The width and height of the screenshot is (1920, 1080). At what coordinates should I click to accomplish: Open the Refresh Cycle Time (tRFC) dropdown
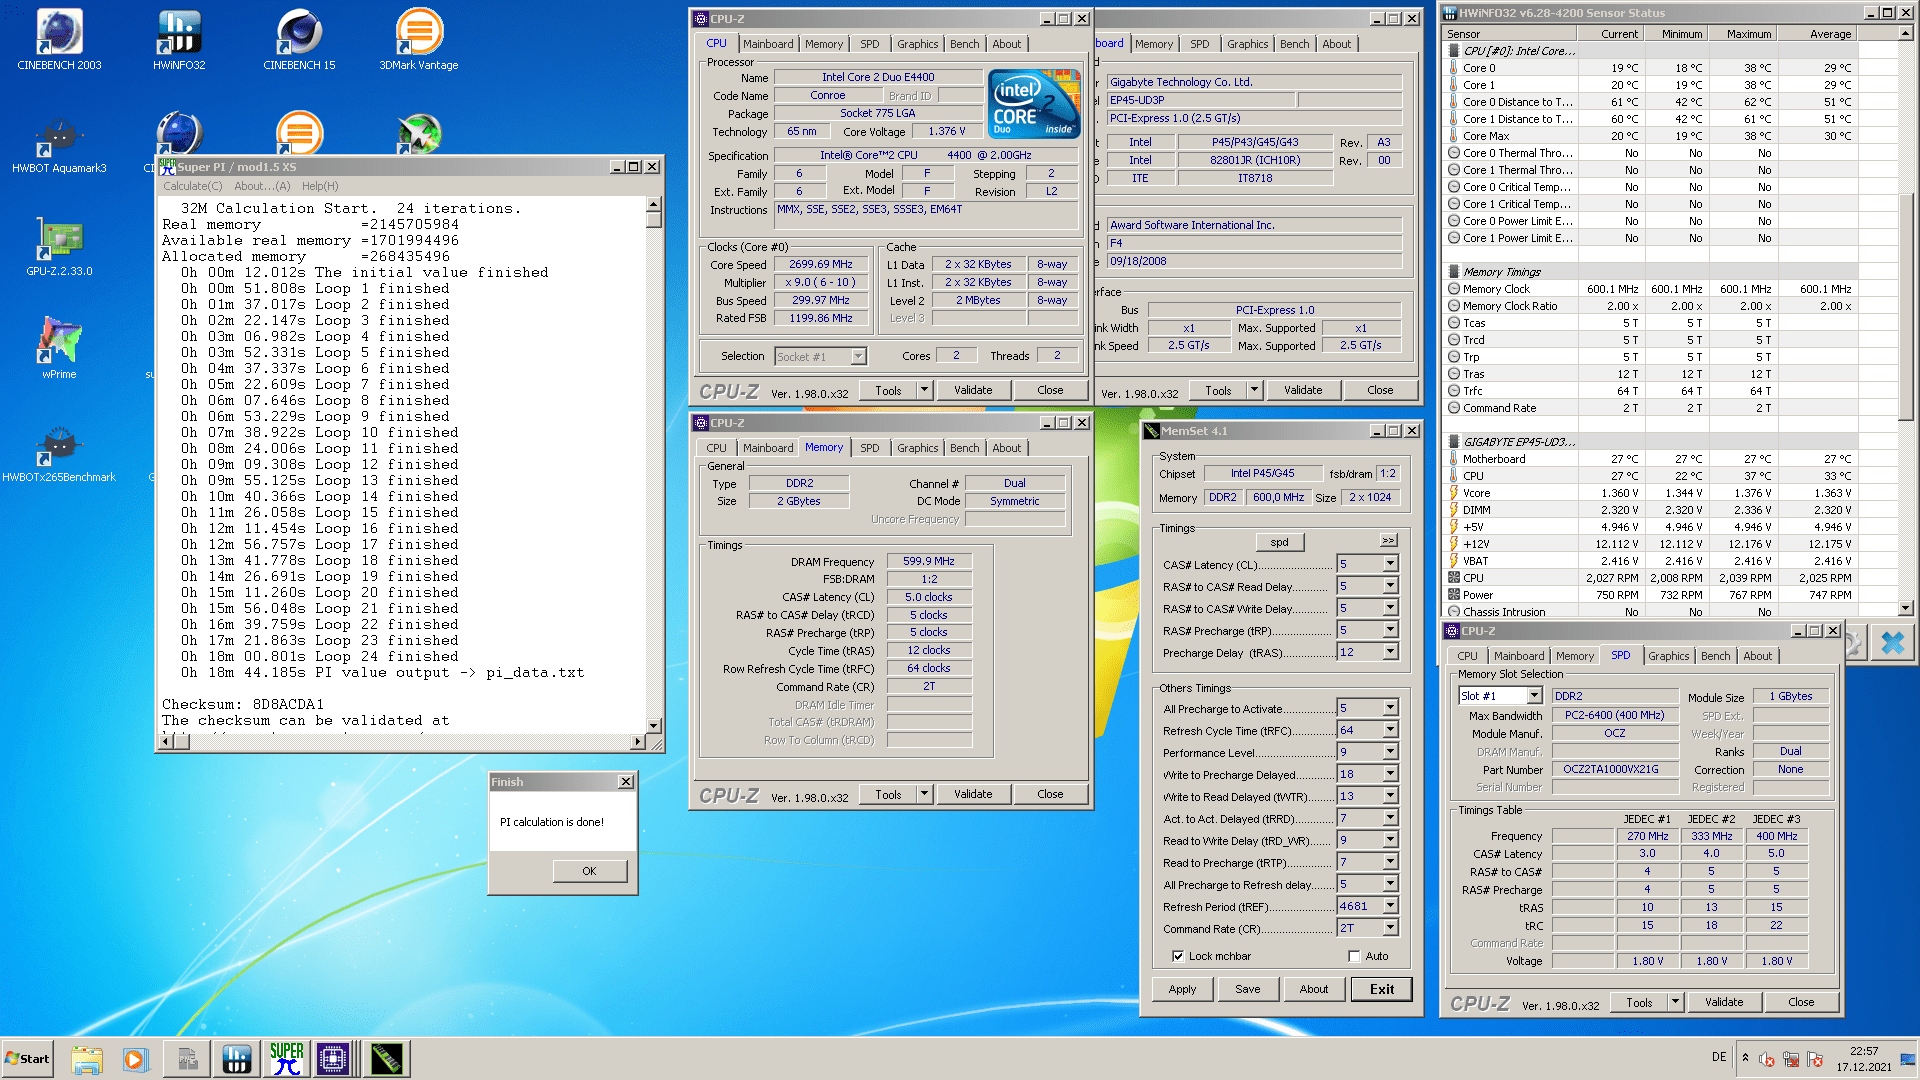coord(1390,730)
